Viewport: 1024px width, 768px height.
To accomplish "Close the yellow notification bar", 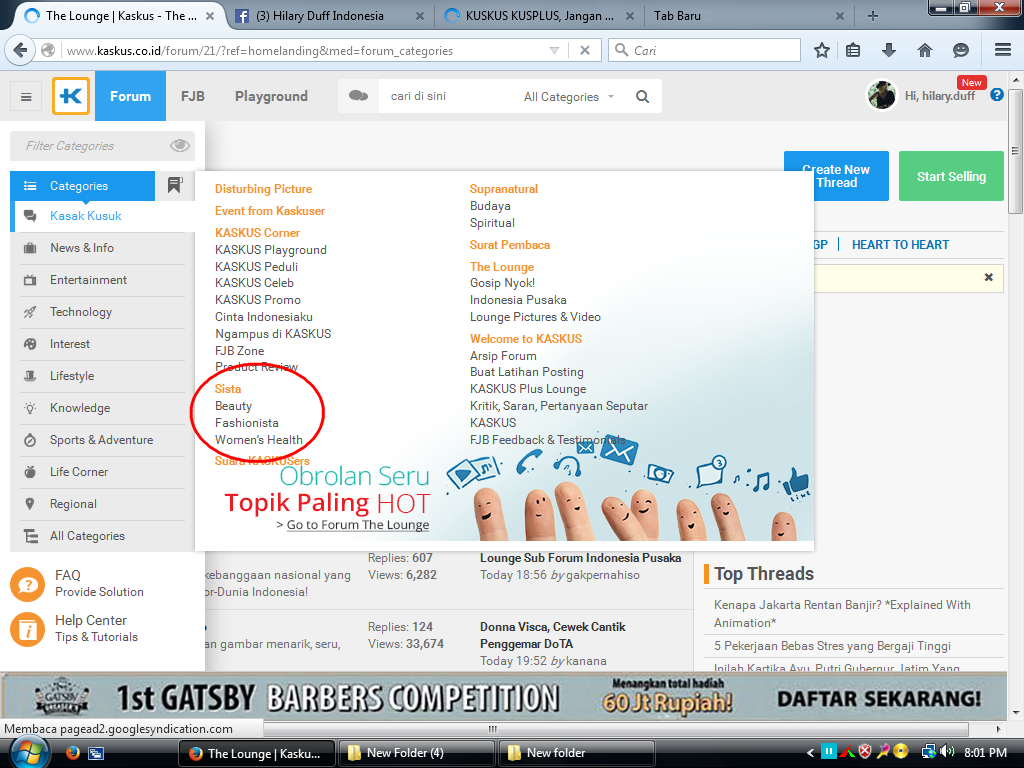I will pyautogui.click(x=989, y=278).
